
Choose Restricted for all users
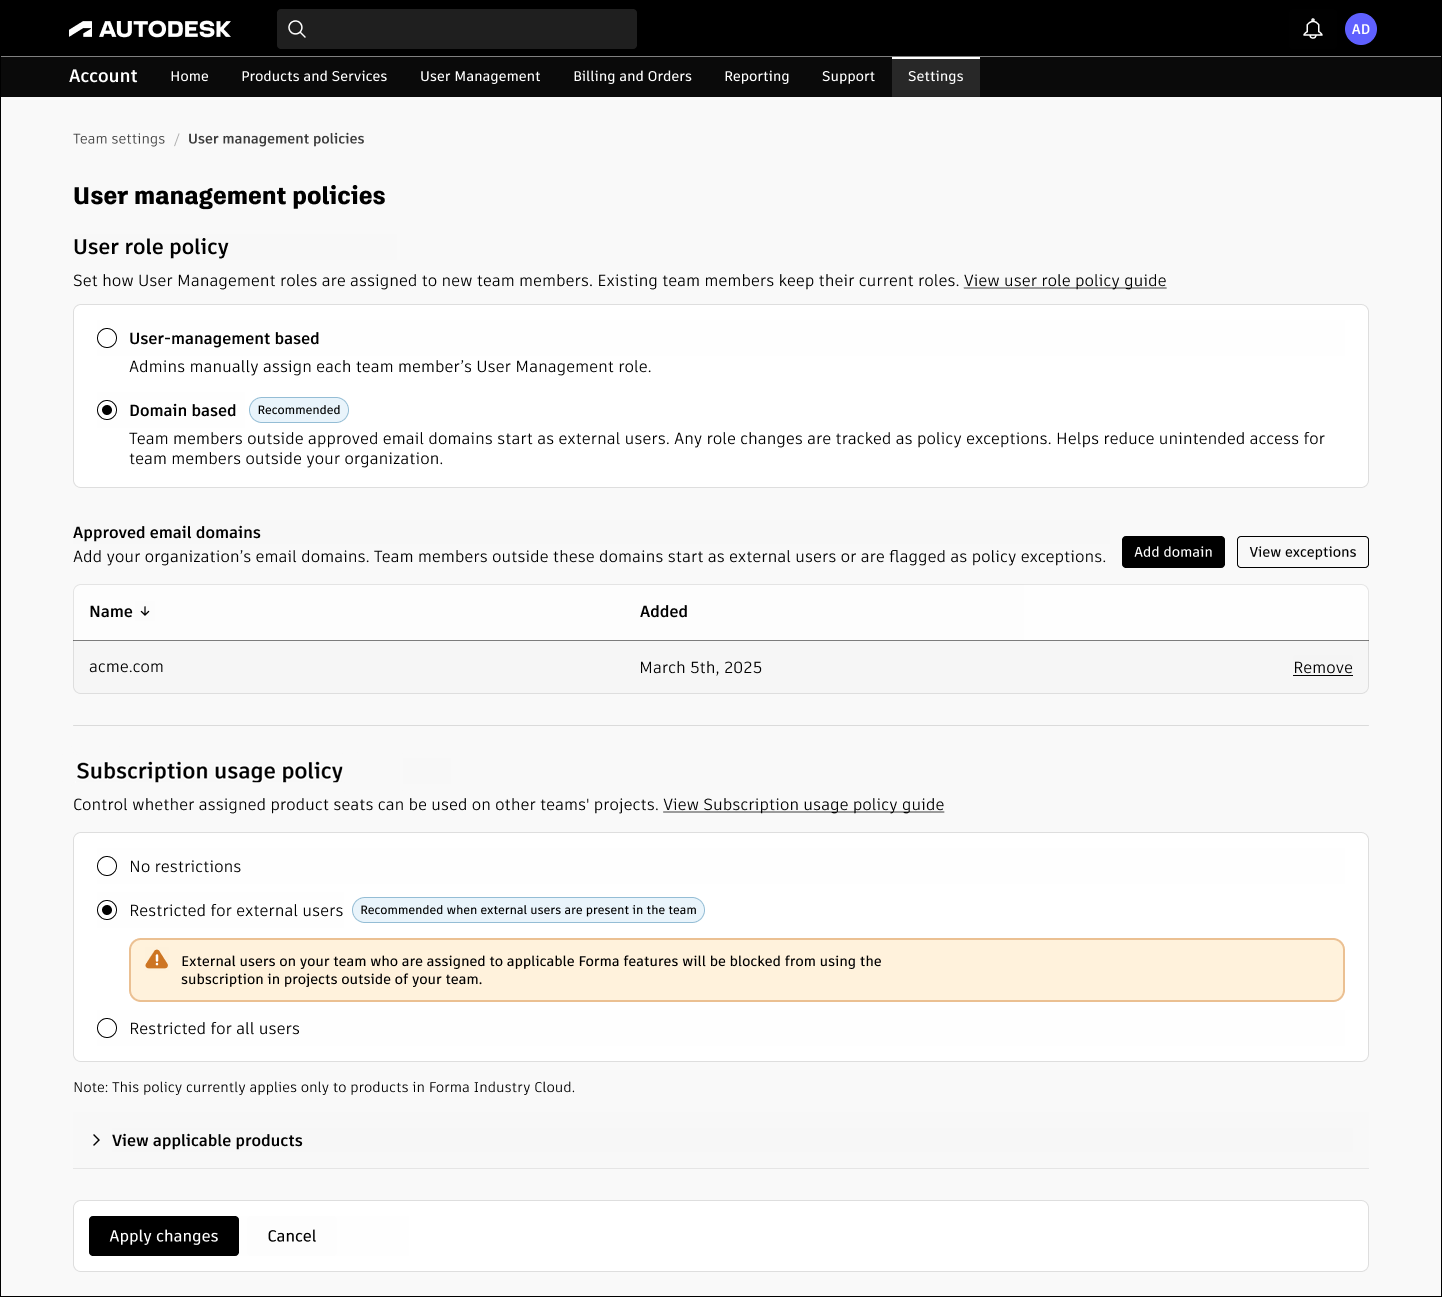(107, 1028)
